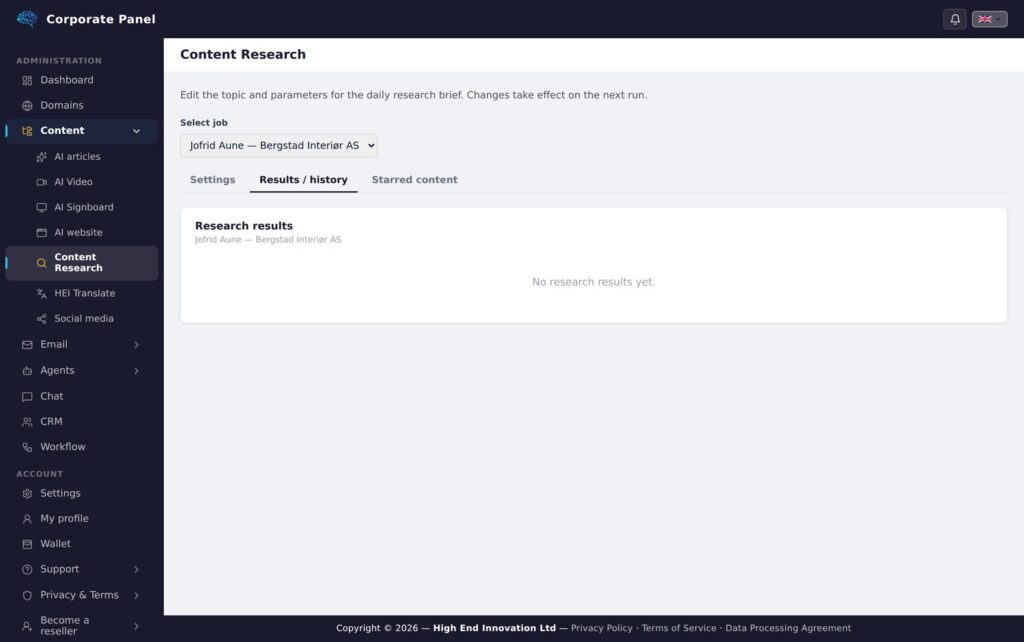Open the Terms of Service footer link
The height and width of the screenshot is (642, 1024).
click(x=679, y=628)
